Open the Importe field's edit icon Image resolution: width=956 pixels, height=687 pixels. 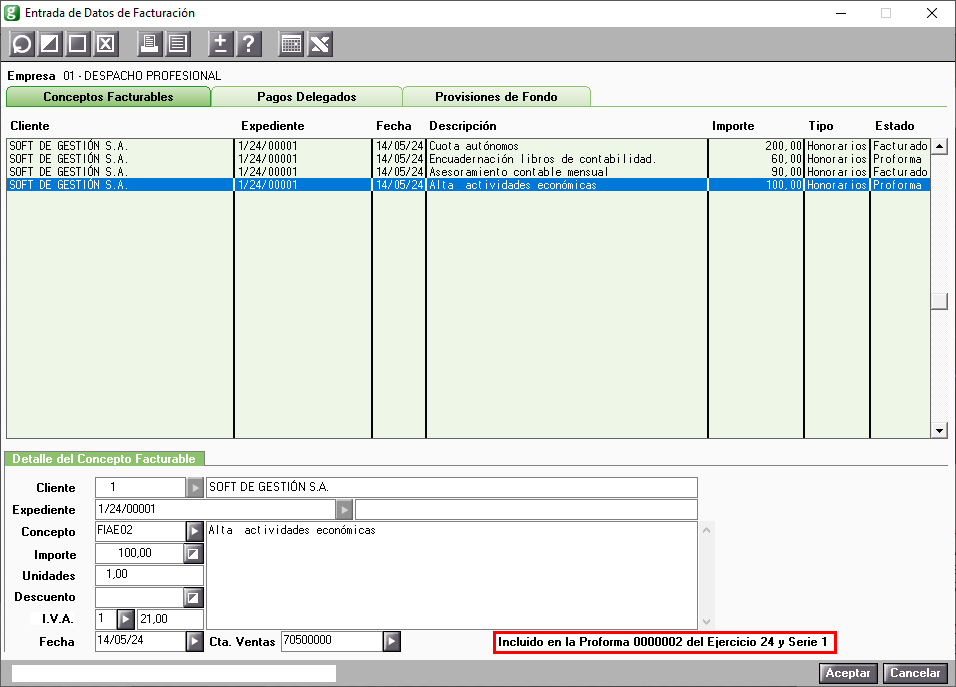click(193, 554)
